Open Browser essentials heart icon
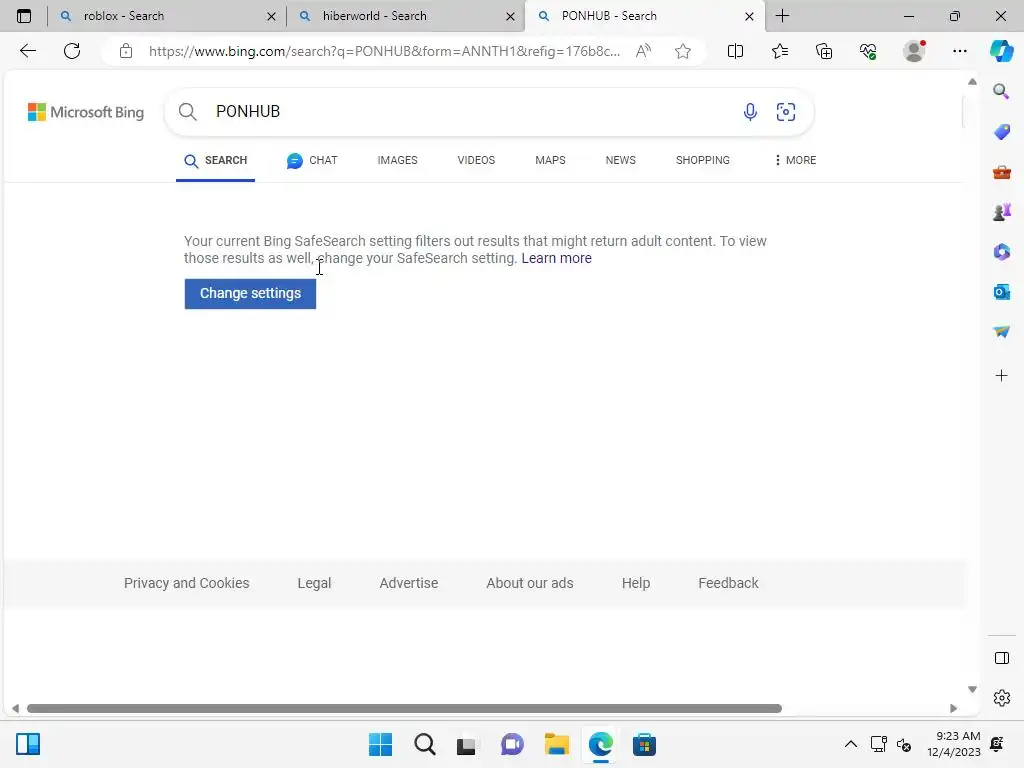This screenshot has width=1024, height=768. pyautogui.click(x=868, y=51)
